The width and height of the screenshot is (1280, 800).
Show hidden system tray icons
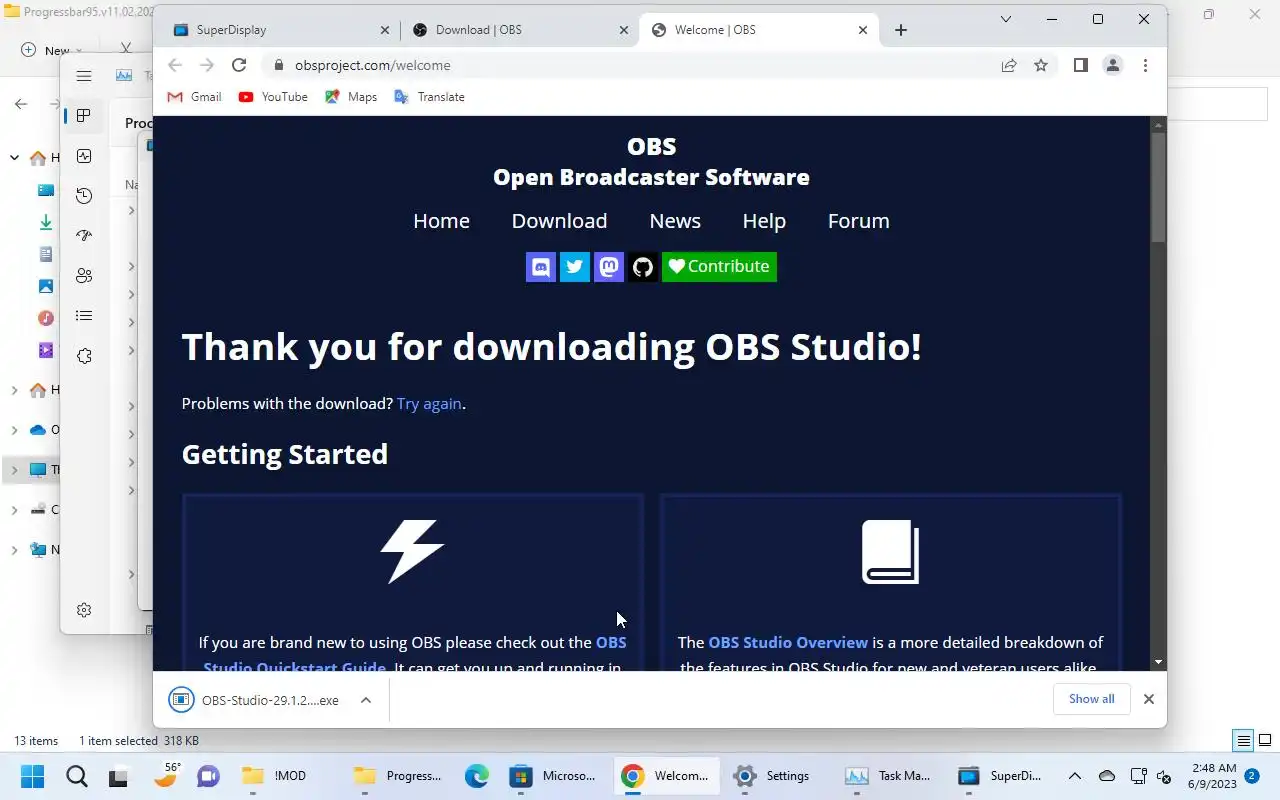[x=1075, y=776]
